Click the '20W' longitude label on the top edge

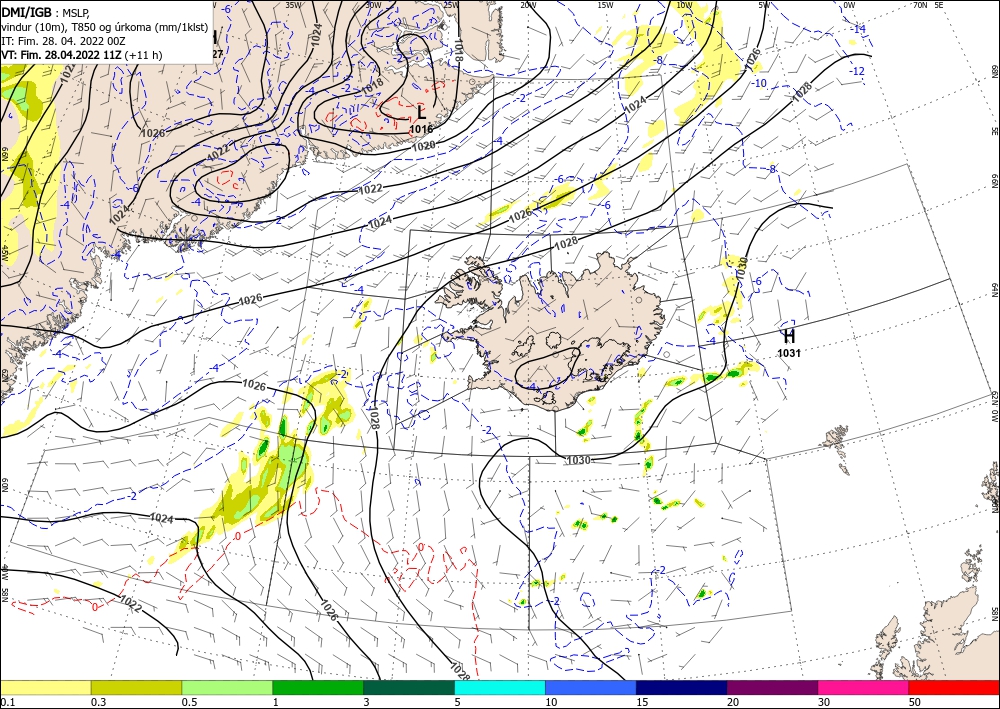527,5
